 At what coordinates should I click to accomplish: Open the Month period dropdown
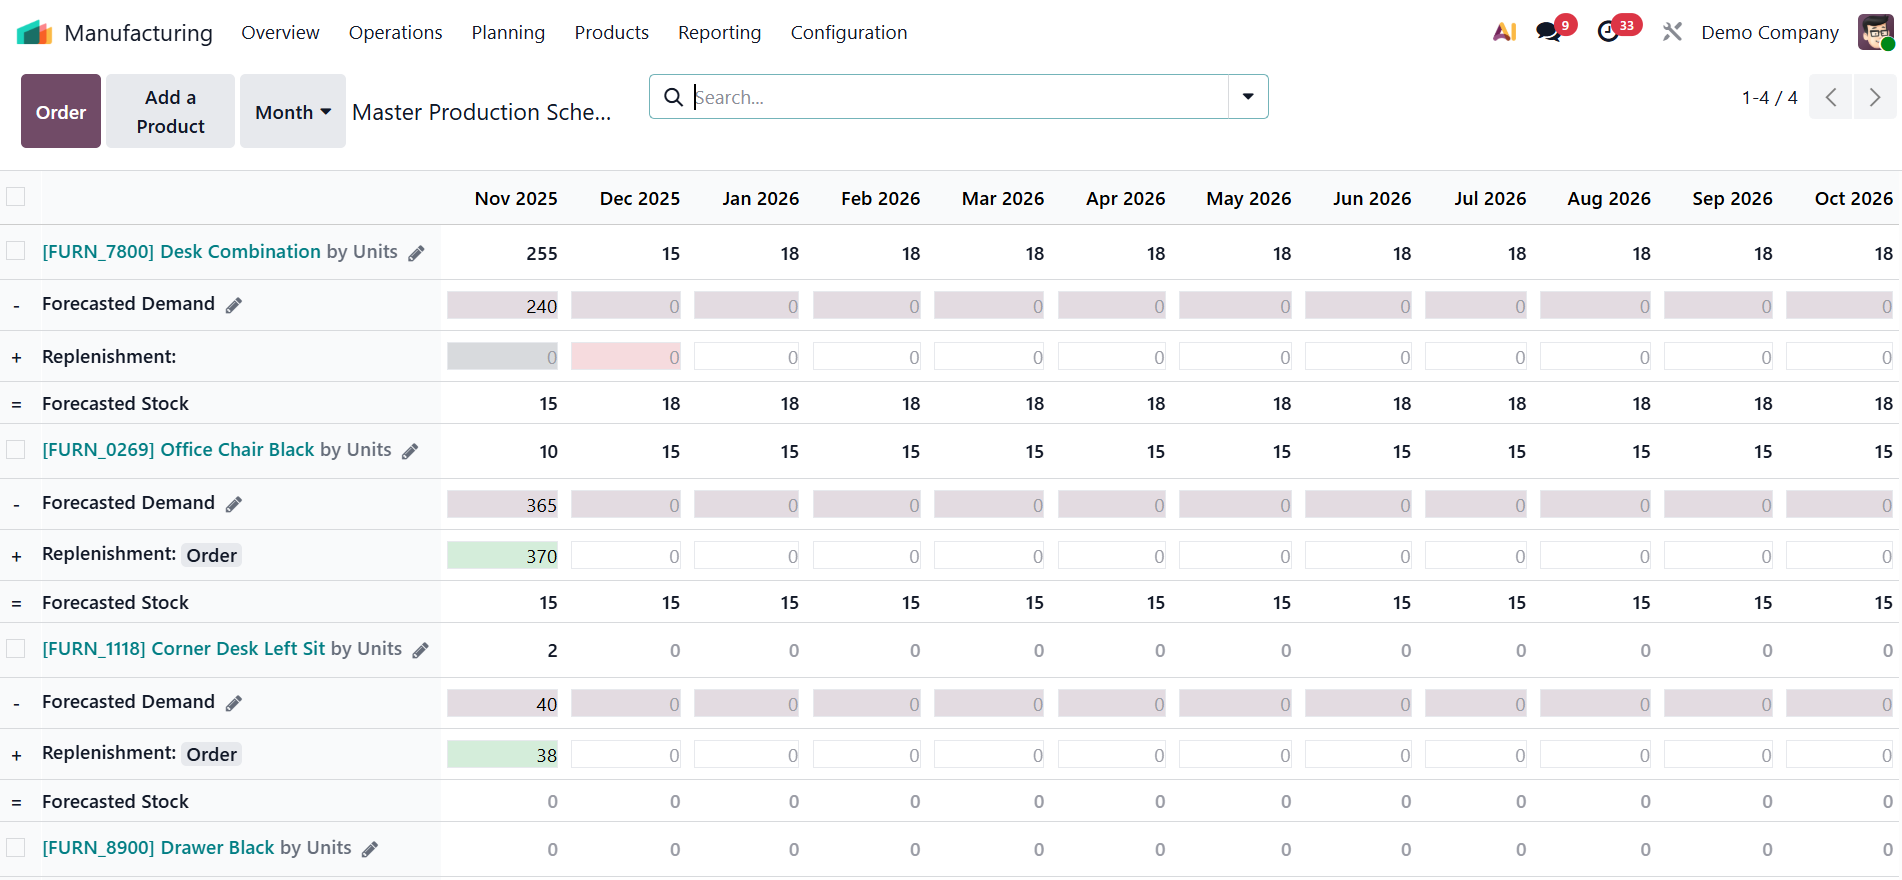(x=292, y=112)
